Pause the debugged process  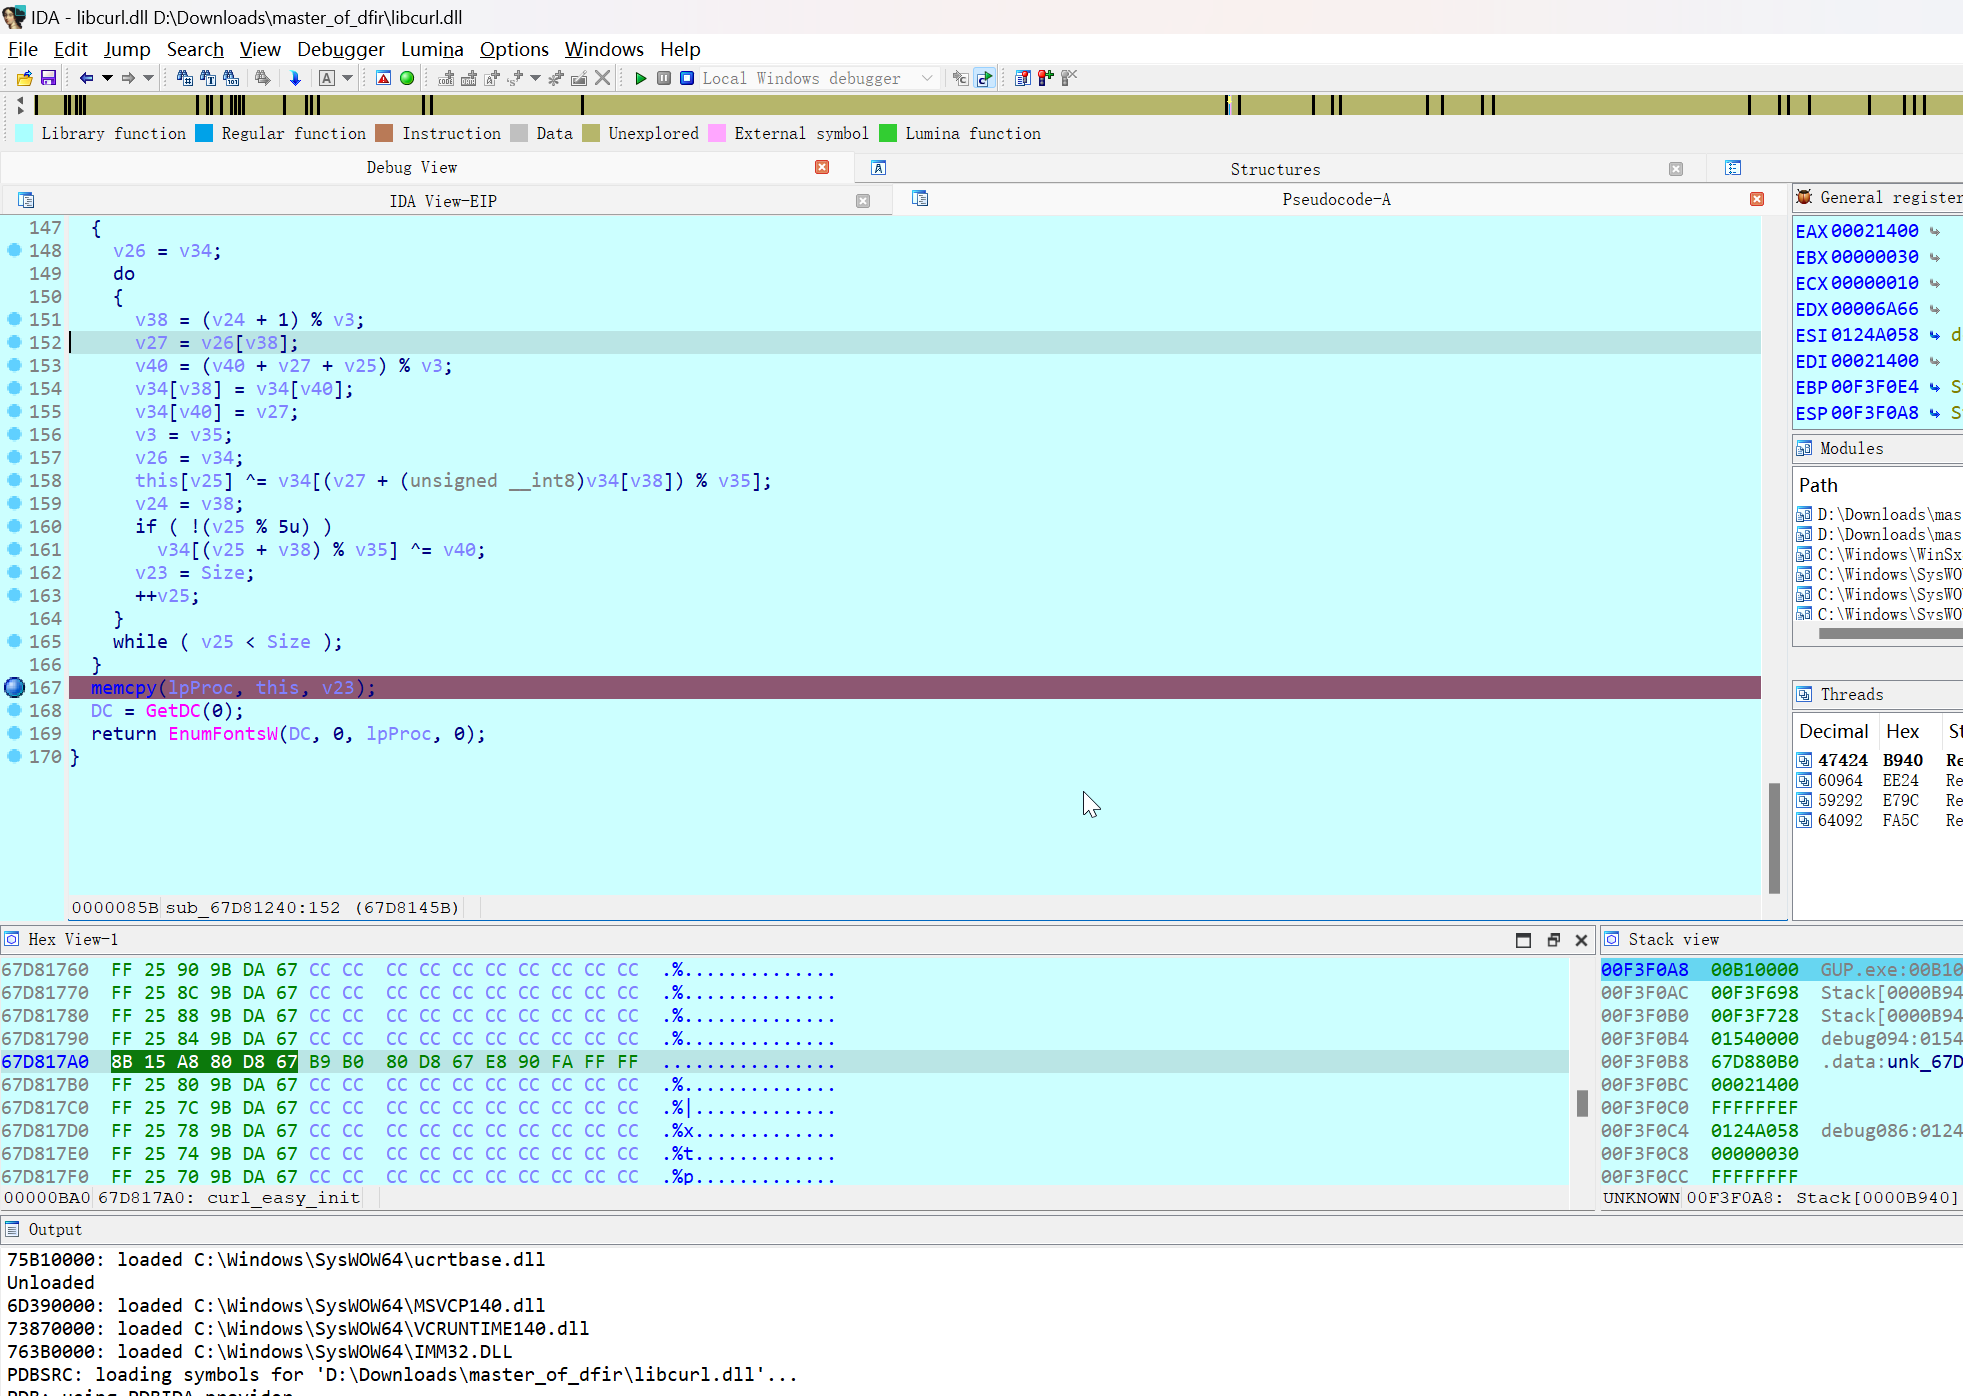[x=664, y=78]
